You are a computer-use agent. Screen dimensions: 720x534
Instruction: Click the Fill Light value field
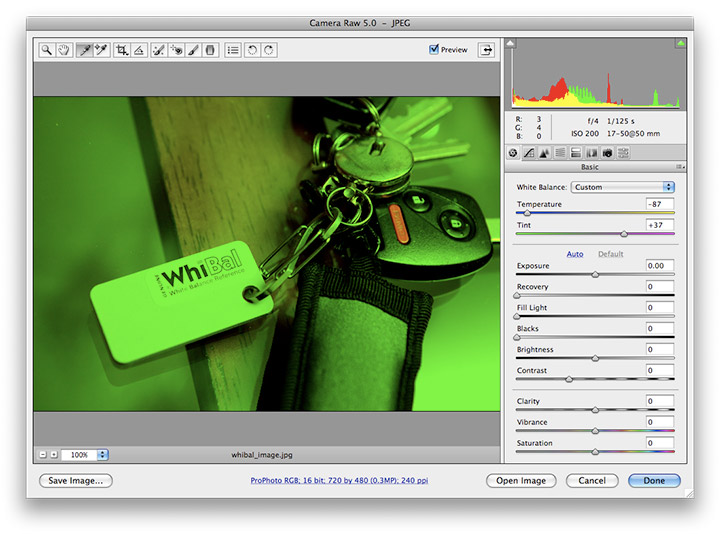tap(660, 308)
